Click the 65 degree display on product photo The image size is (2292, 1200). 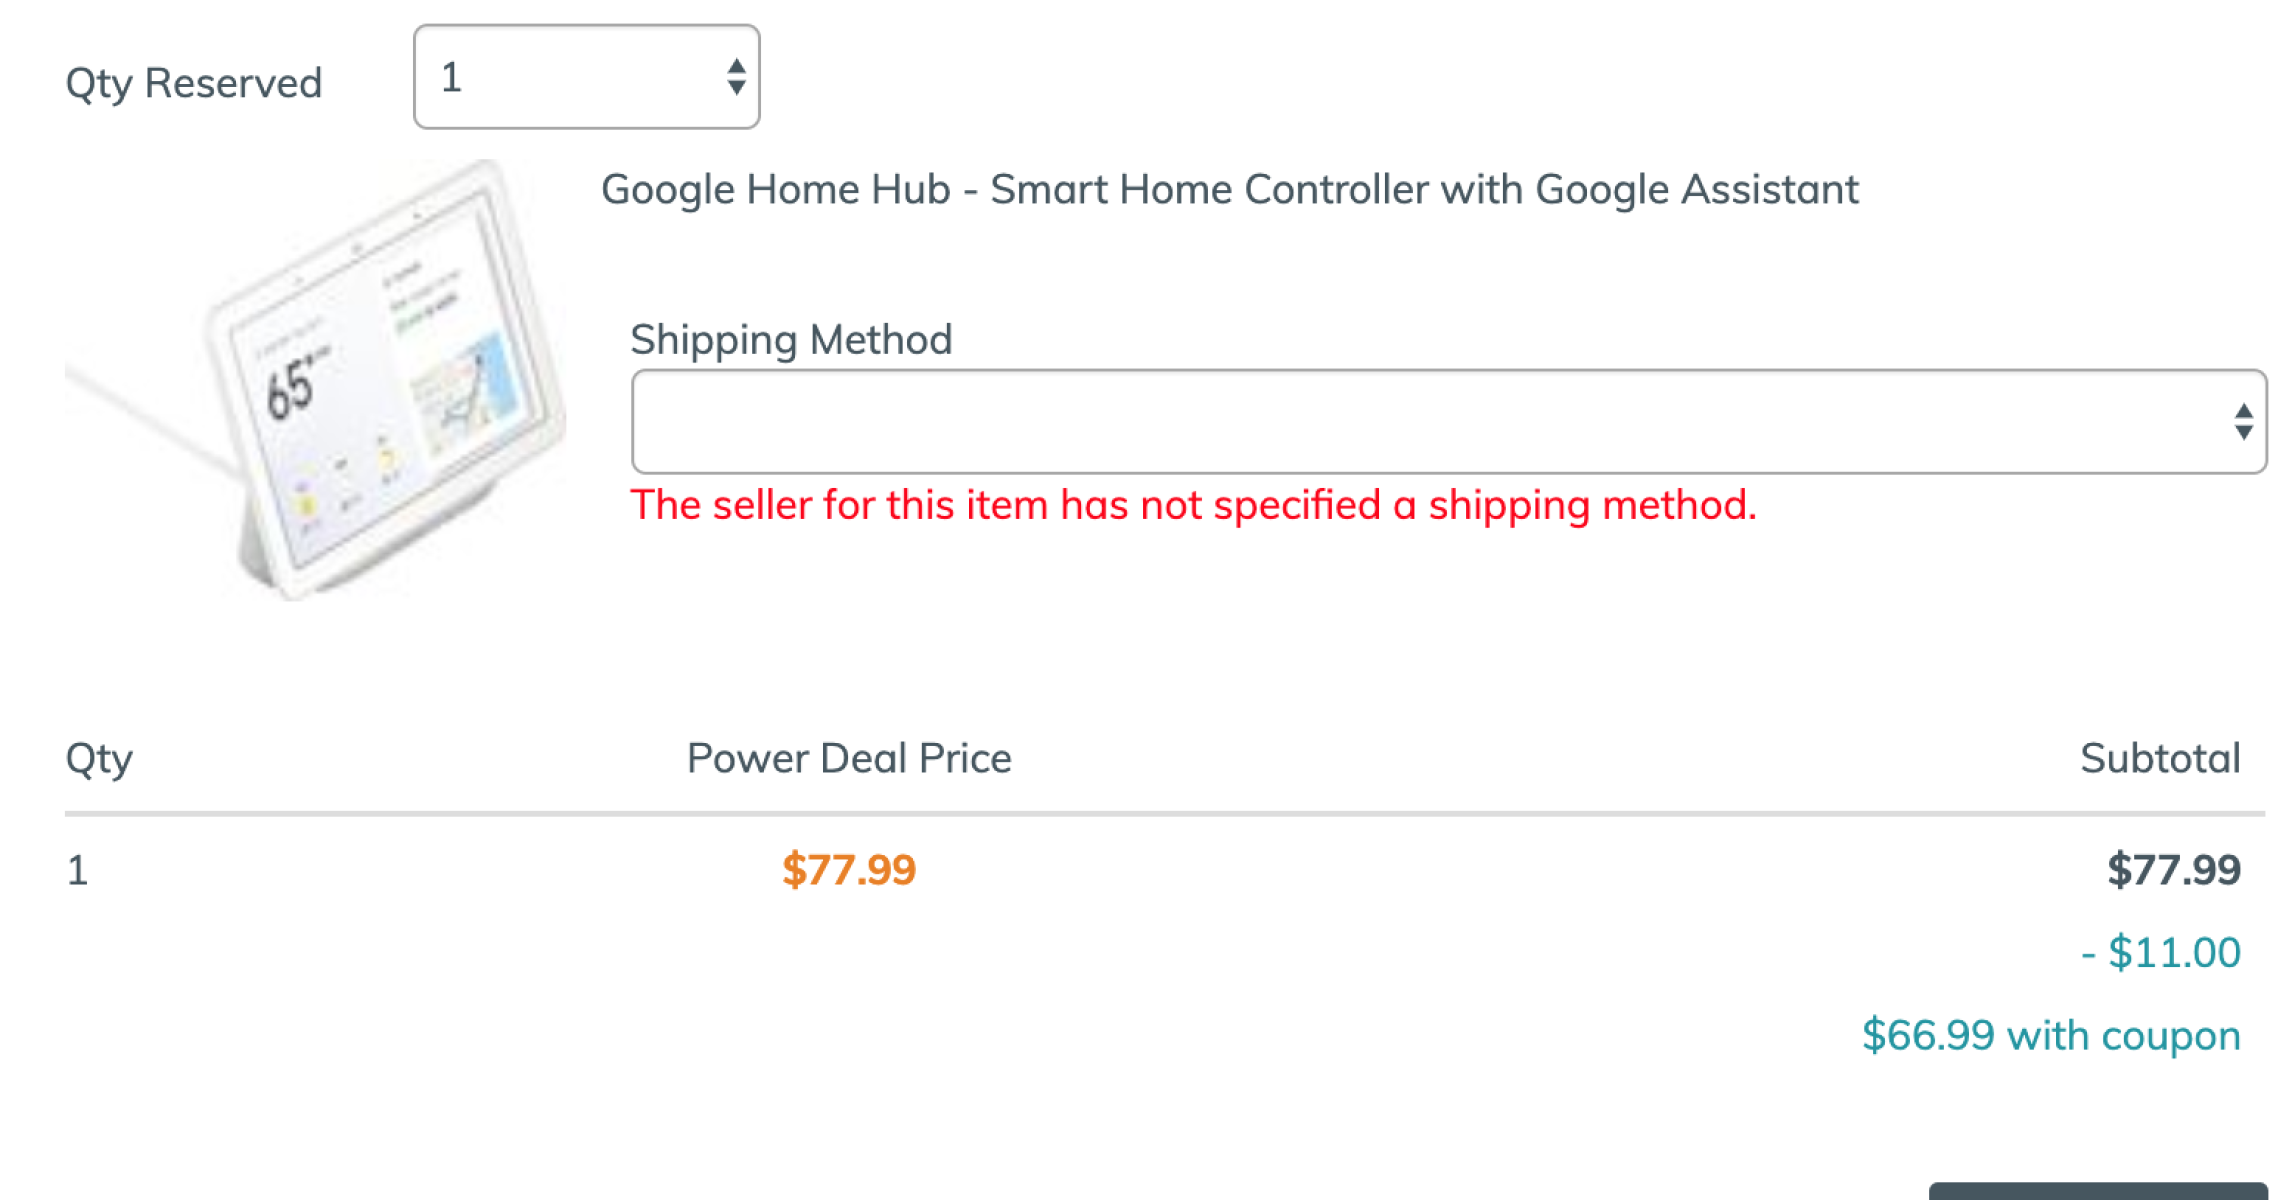pos(291,387)
